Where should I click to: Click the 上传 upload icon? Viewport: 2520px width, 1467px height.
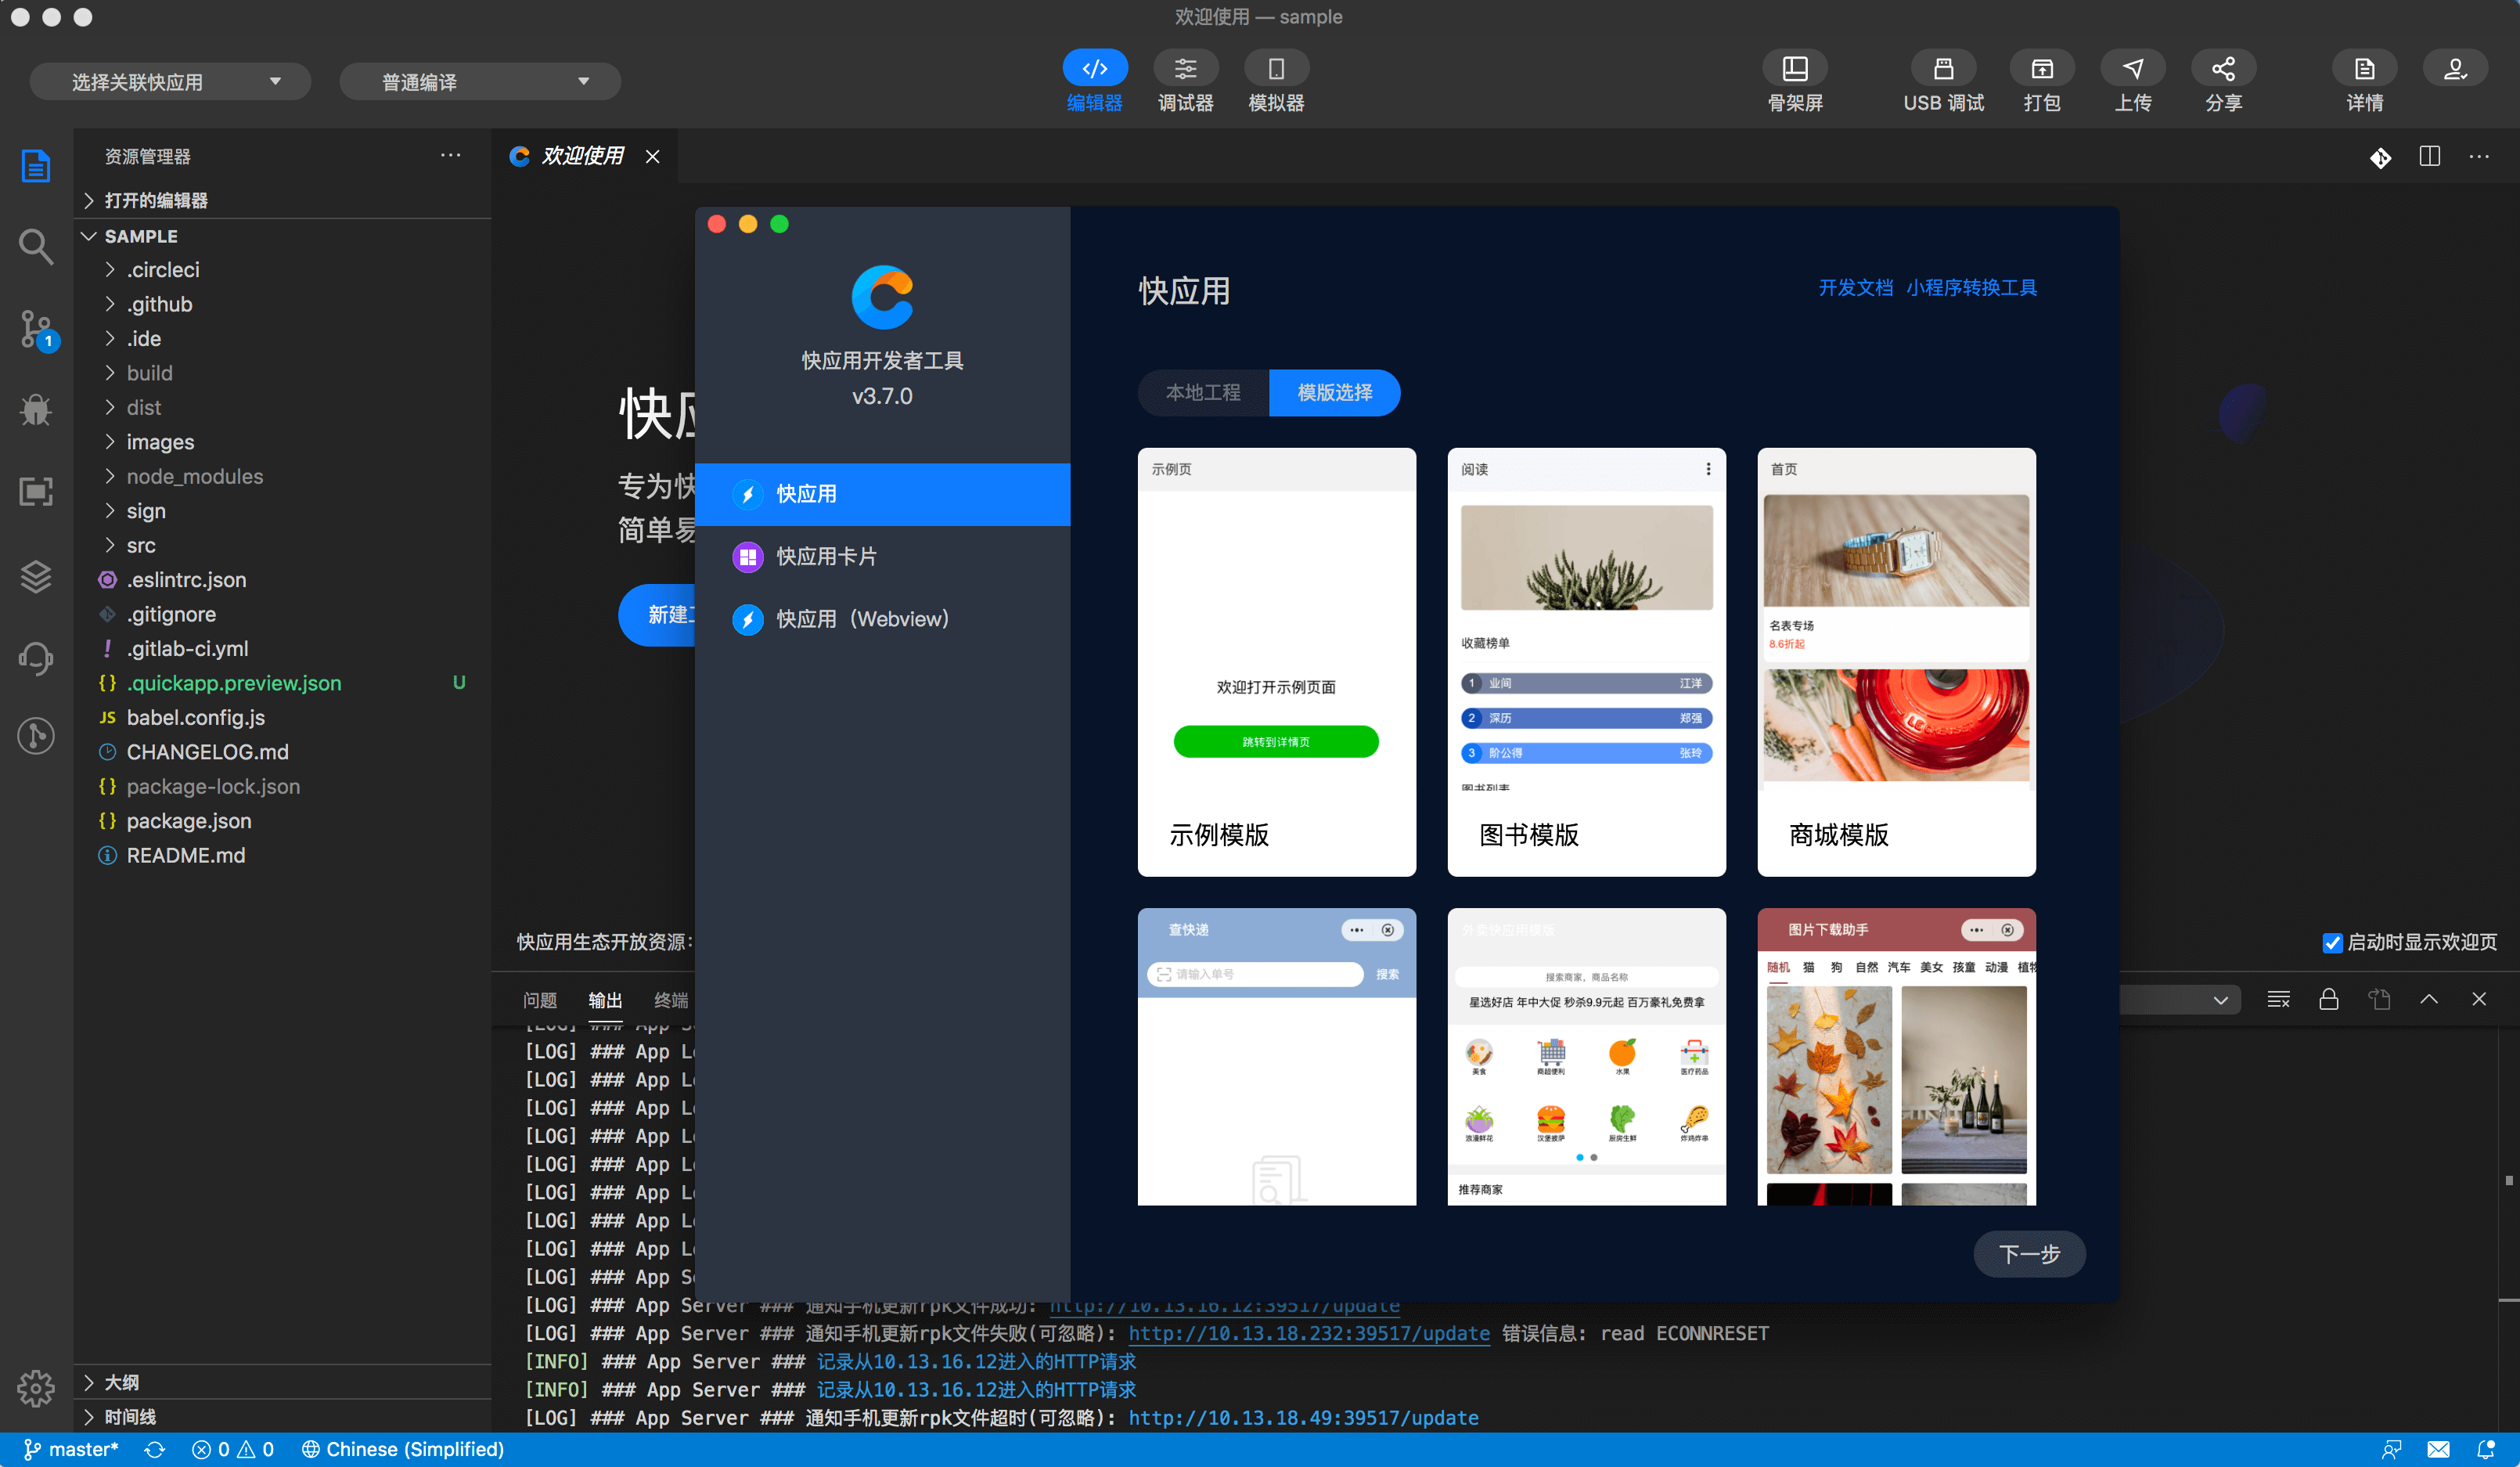(2133, 80)
